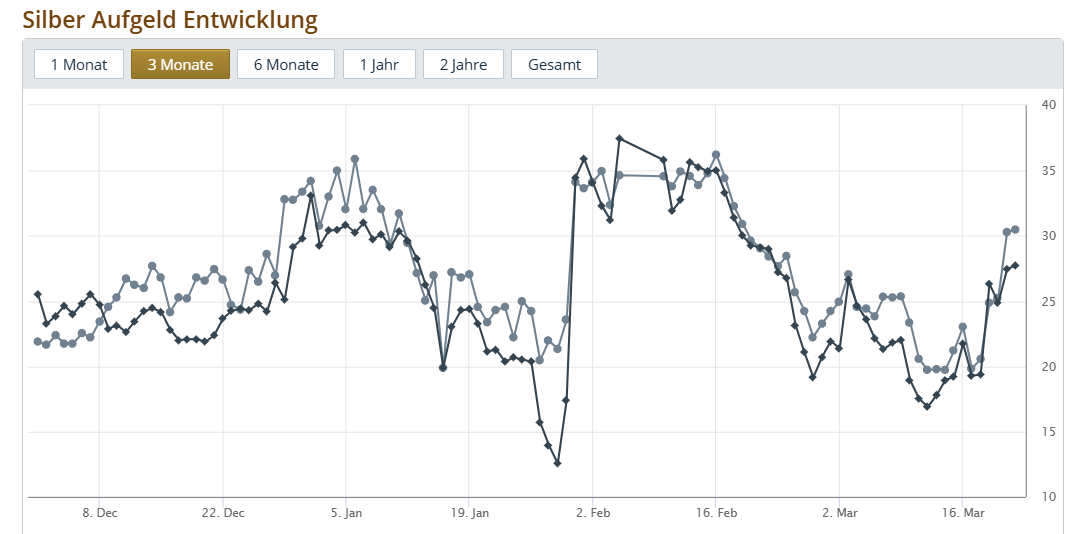Display the 2 Jahre chart period
Image resolution: width=1076 pixels, height=534 pixels.
point(463,64)
